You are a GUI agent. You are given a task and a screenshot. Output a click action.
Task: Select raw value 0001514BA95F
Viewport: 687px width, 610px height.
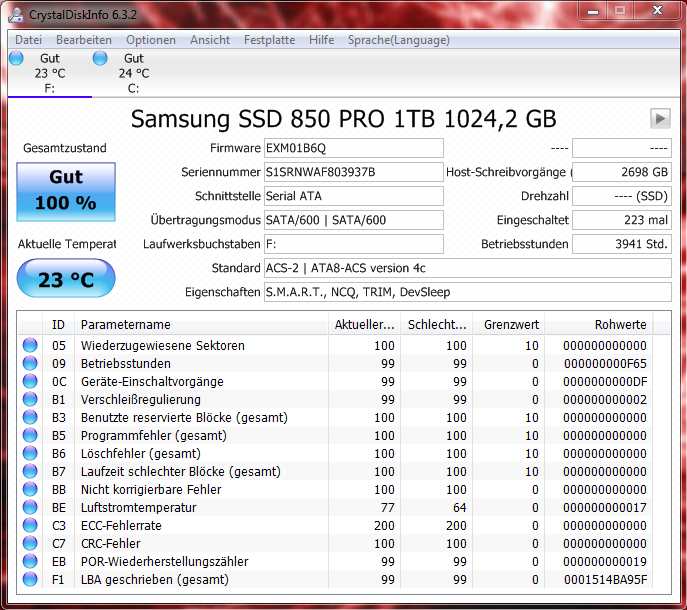tap(605, 580)
